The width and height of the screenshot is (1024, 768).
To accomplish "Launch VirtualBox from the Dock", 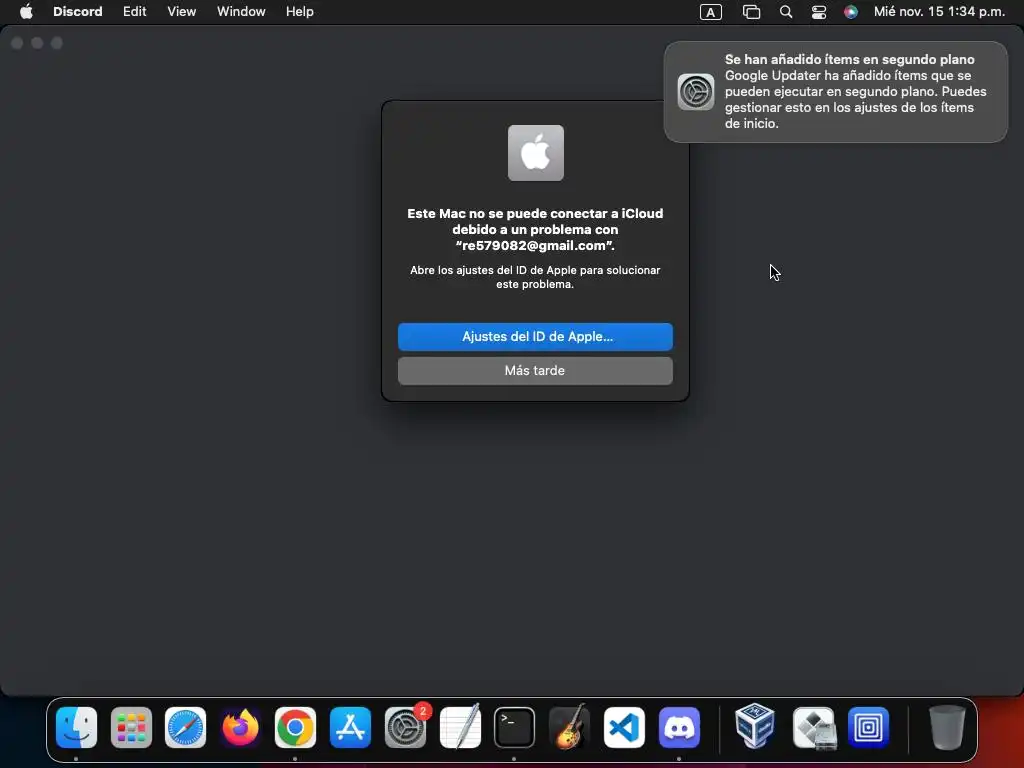I will point(755,726).
